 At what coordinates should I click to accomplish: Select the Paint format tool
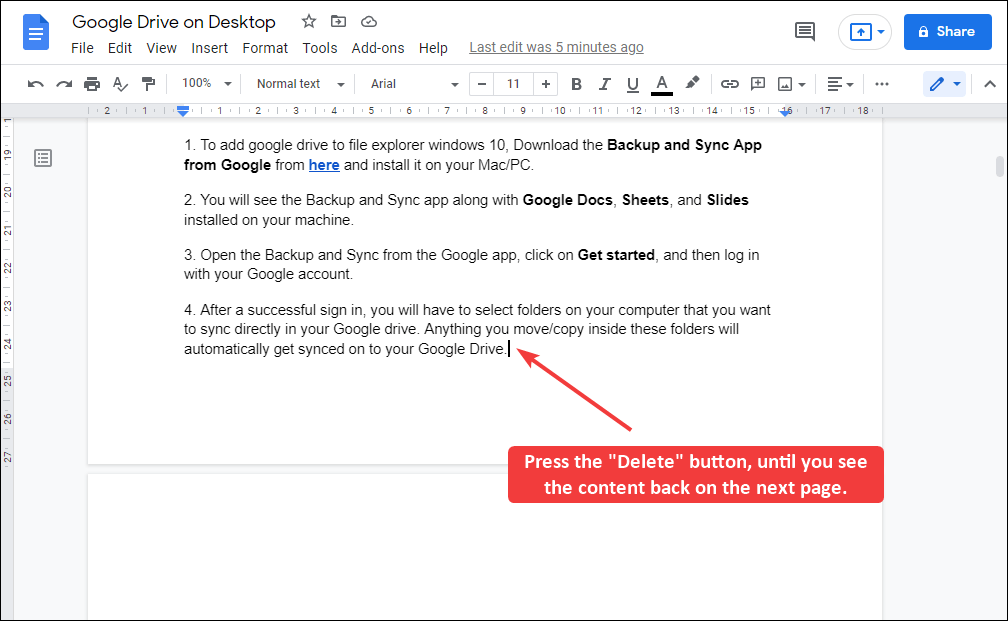tap(148, 83)
